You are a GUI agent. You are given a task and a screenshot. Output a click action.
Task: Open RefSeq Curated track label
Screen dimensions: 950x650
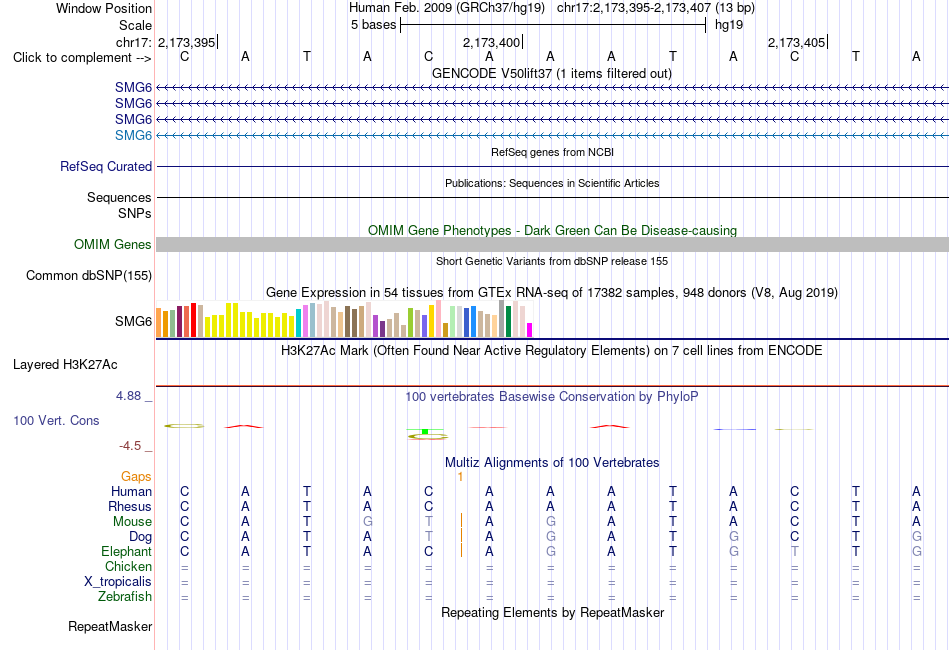(x=106, y=167)
